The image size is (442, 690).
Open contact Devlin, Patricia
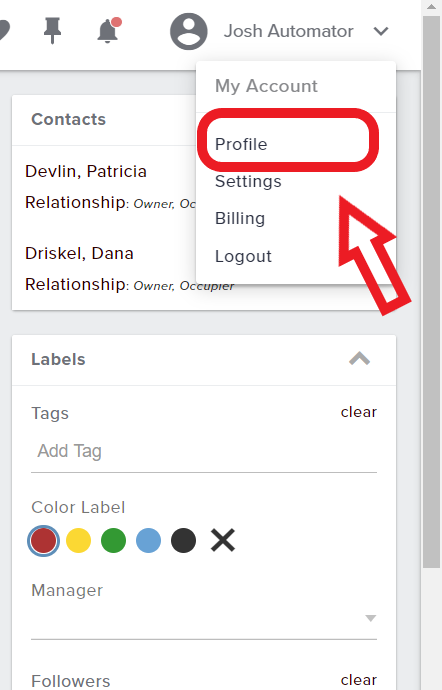[86, 171]
